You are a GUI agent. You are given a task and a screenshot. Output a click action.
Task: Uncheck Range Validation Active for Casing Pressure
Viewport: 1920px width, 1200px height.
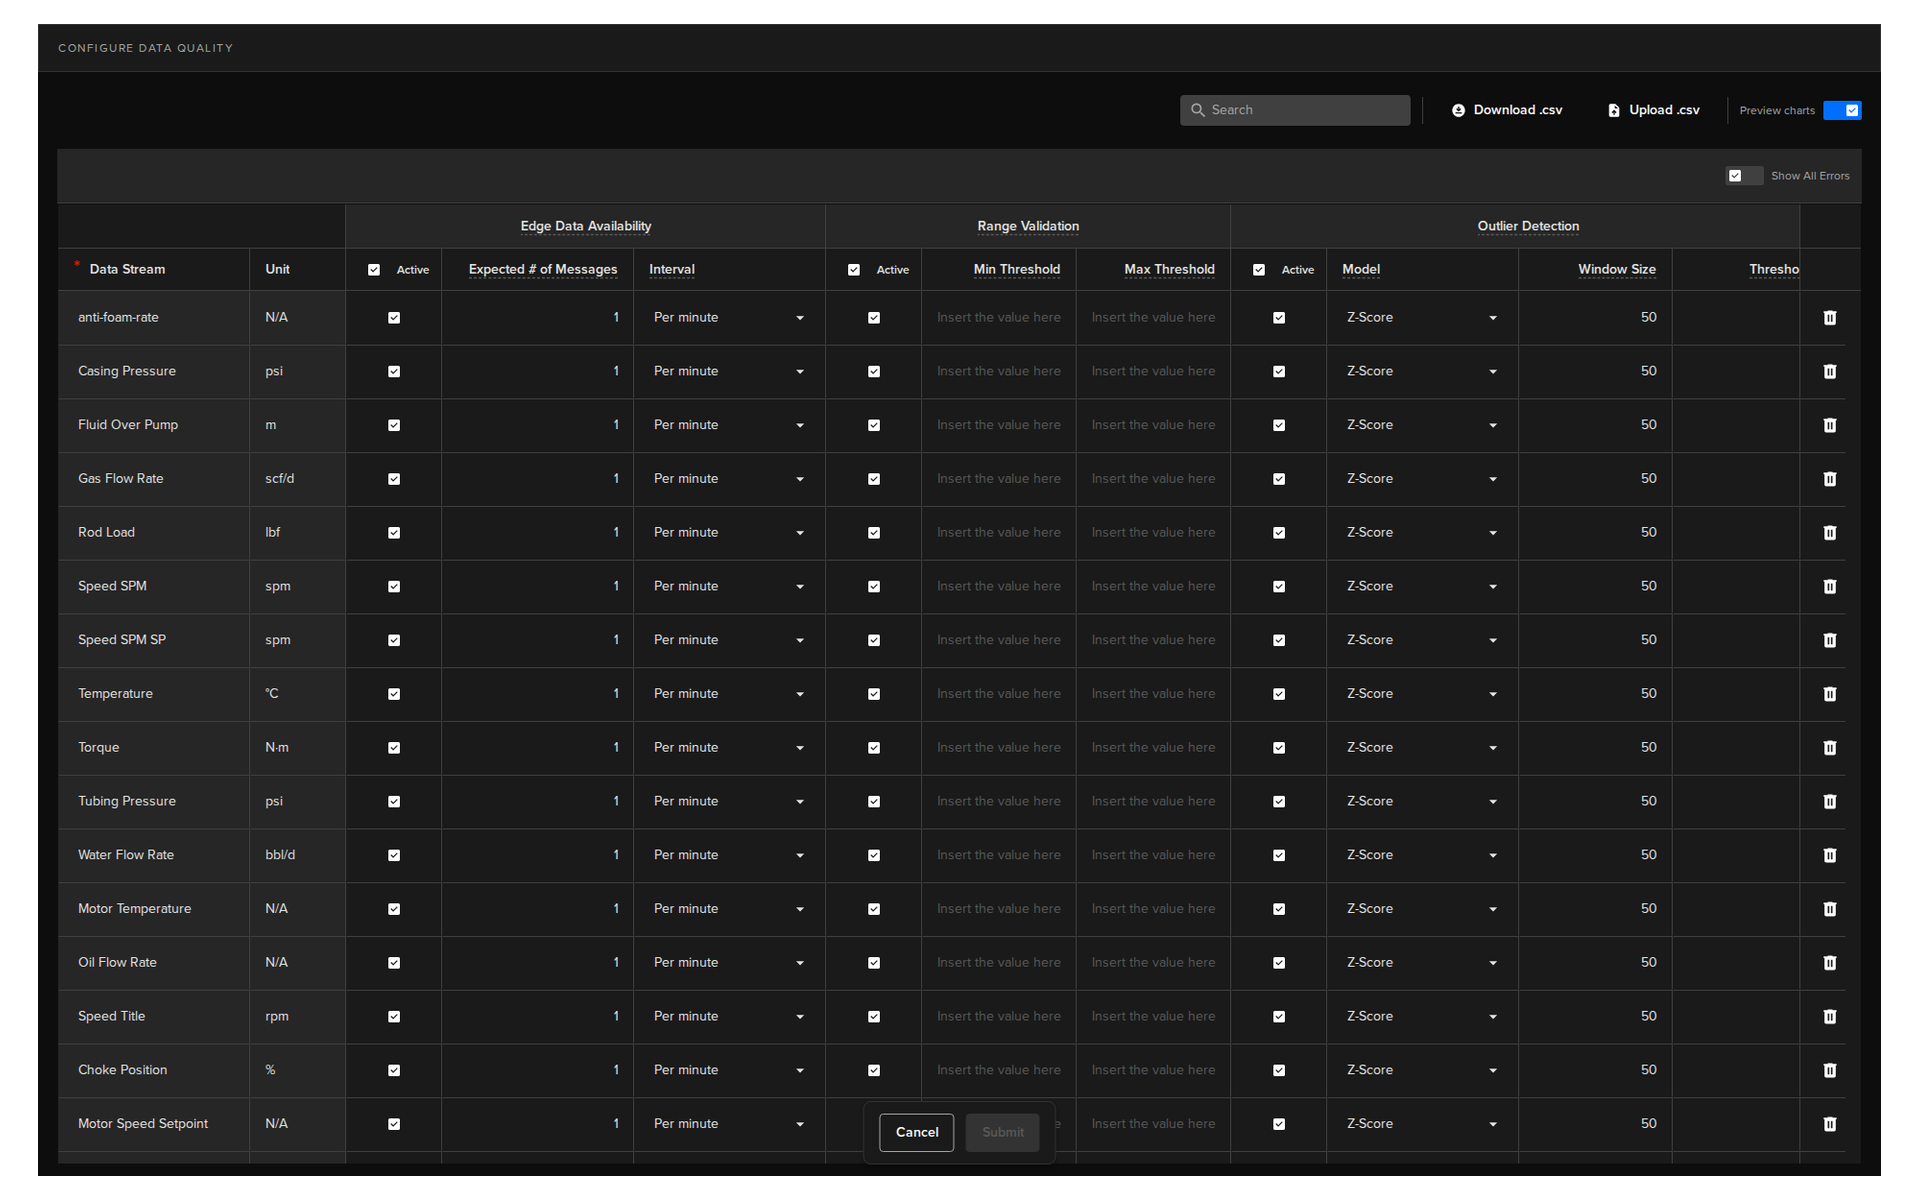click(x=874, y=372)
